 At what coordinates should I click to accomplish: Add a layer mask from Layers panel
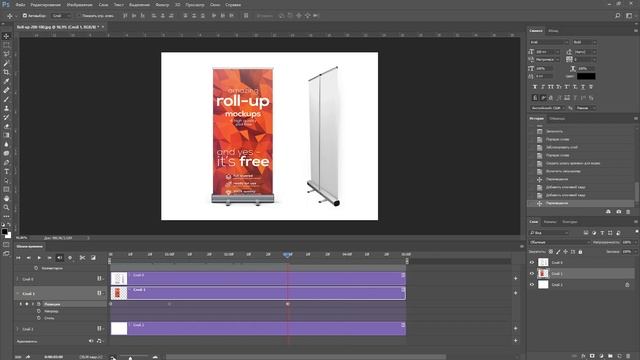[x=592, y=356]
